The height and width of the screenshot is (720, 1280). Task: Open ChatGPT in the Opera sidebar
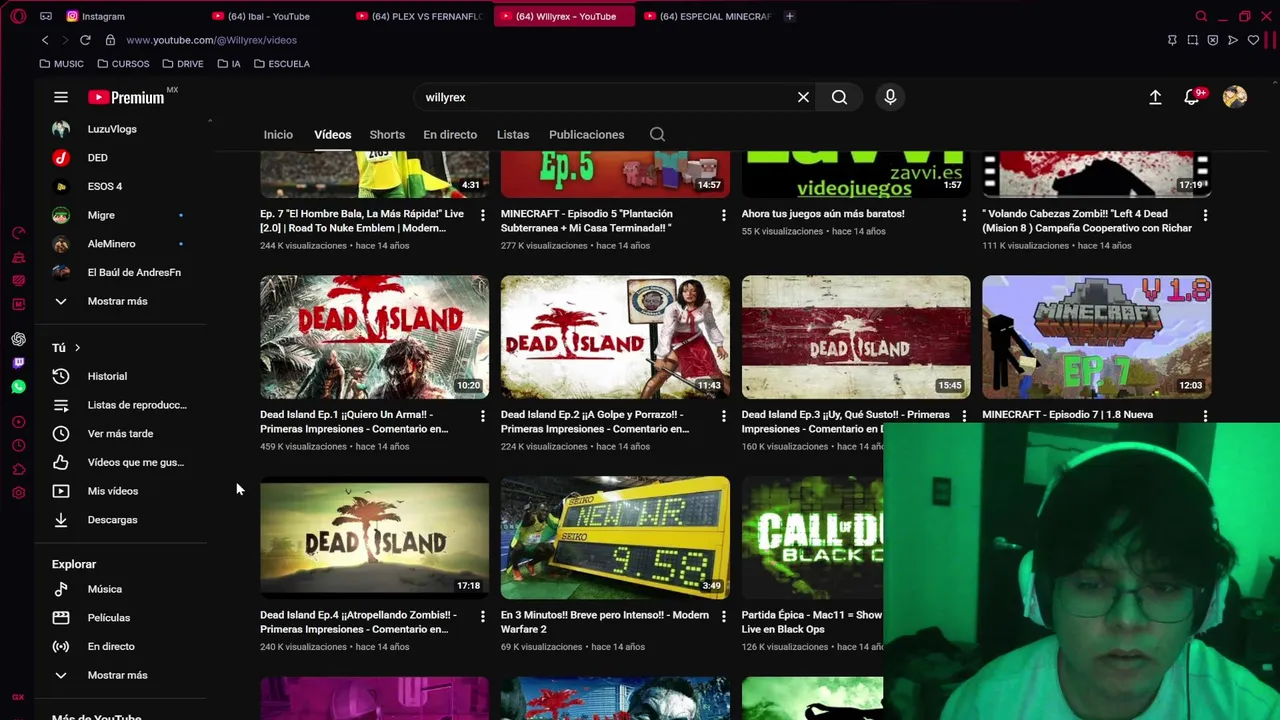tap(18, 340)
